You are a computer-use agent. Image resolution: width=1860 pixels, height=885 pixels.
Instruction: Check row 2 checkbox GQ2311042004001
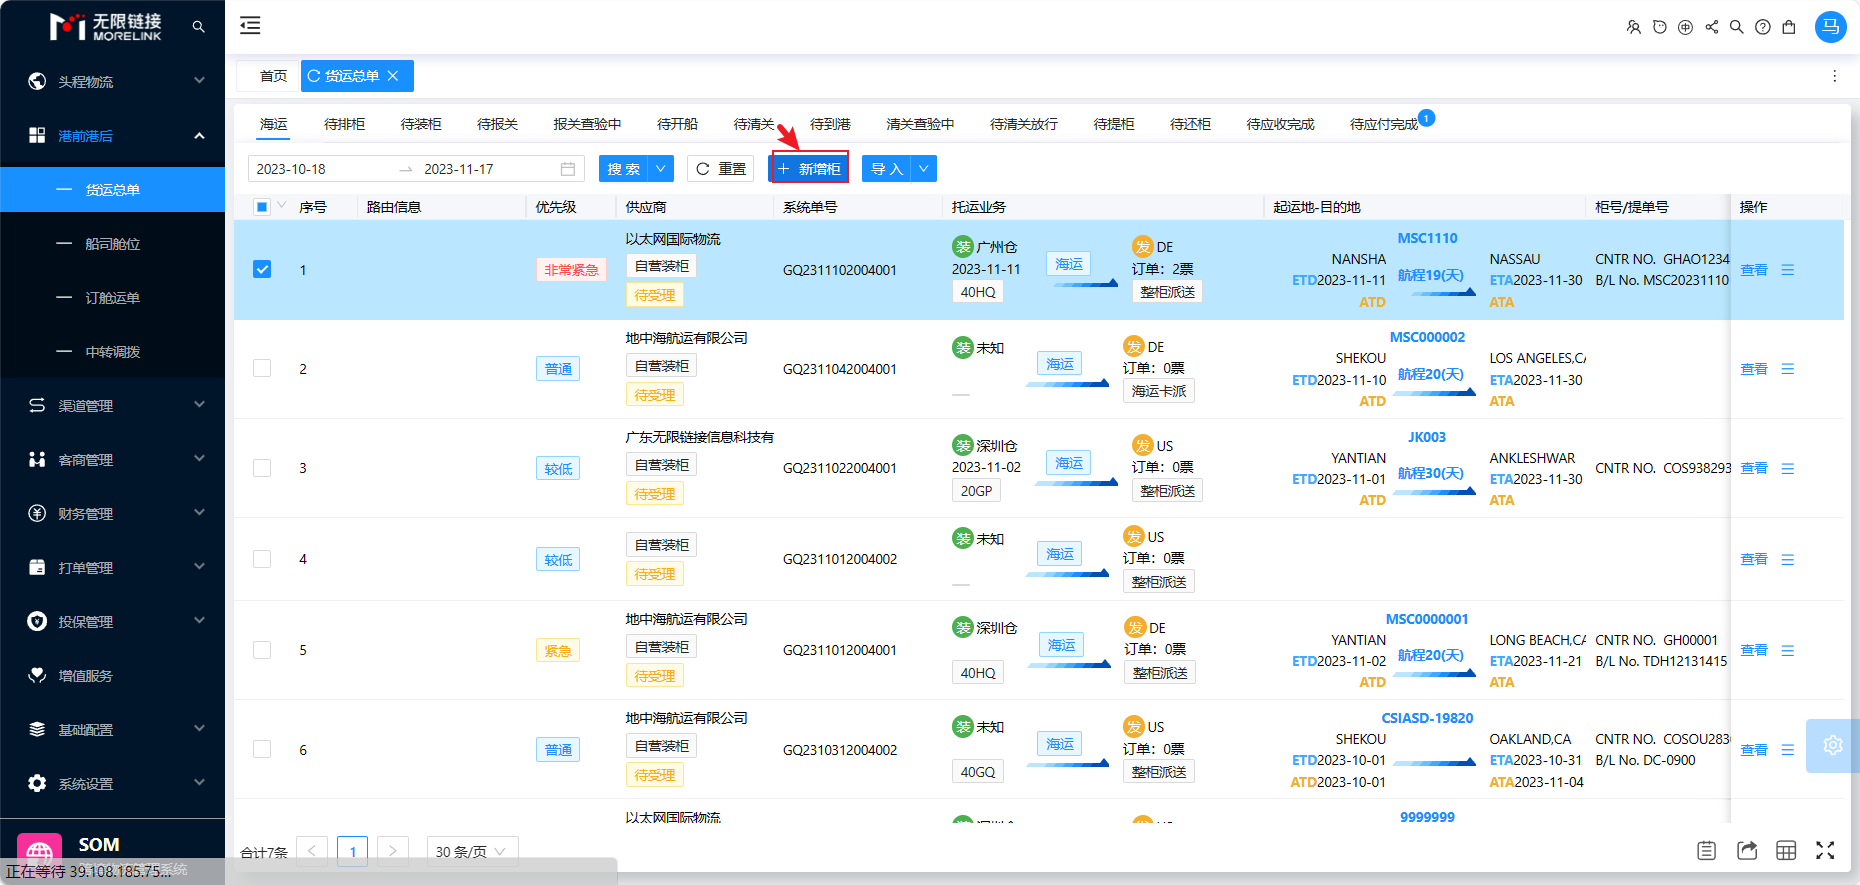(262, 368)
